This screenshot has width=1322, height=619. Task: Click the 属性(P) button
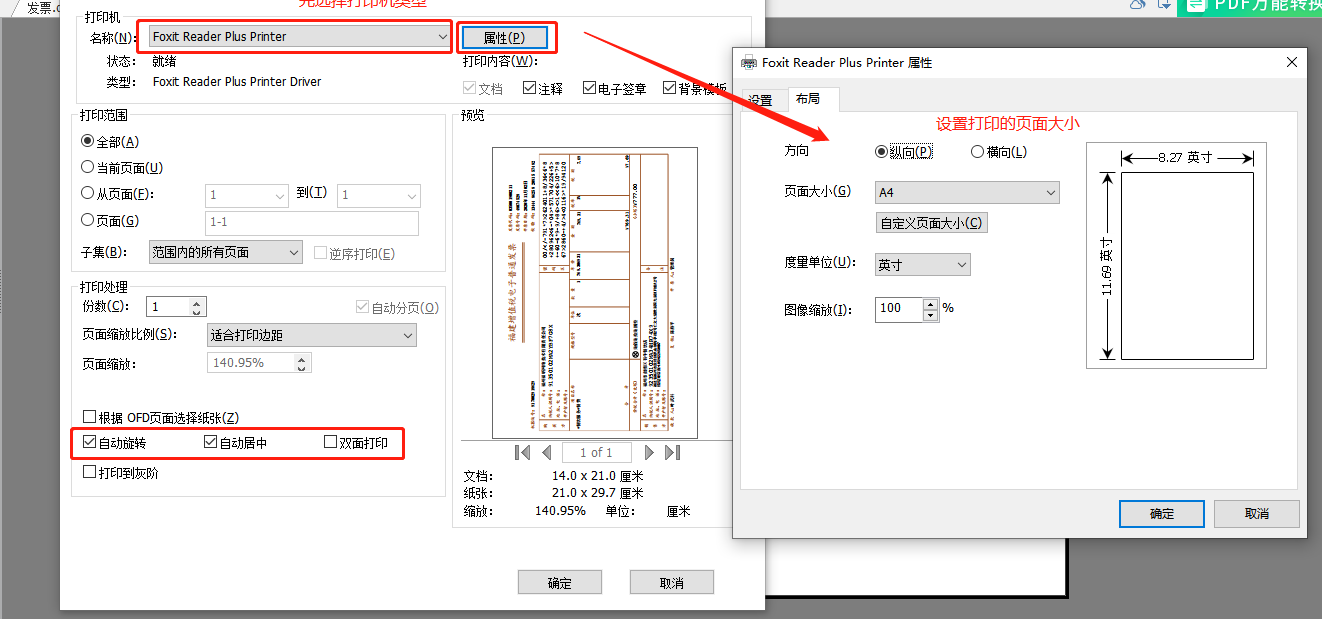click(x=506, y=36)
